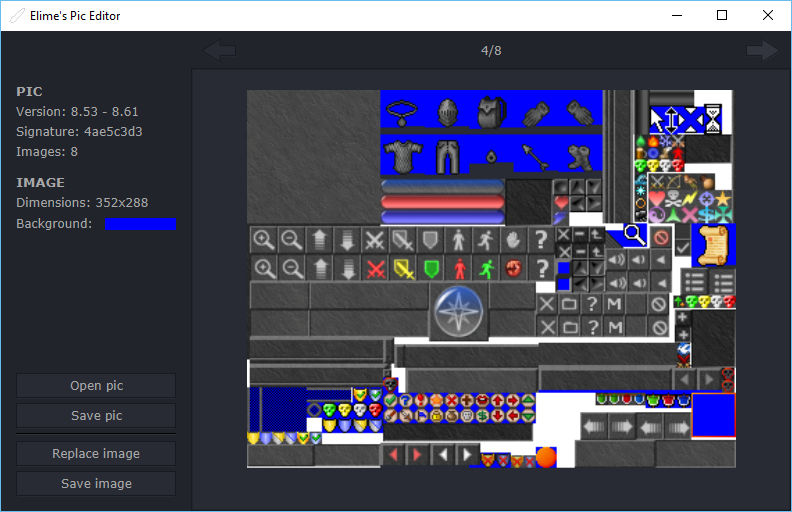Go to previous image with left arrow
792x512 pixels.
(219, 50)
